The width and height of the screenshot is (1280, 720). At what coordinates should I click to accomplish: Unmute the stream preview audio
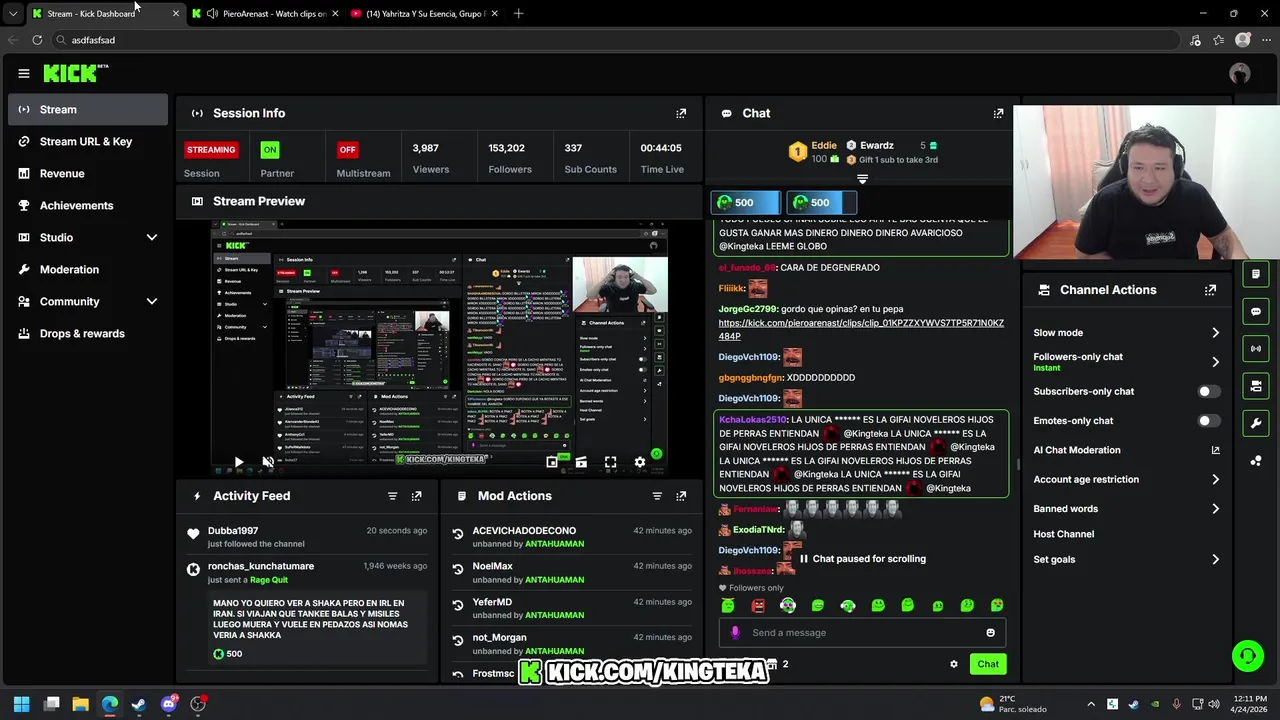pos(268,462)
